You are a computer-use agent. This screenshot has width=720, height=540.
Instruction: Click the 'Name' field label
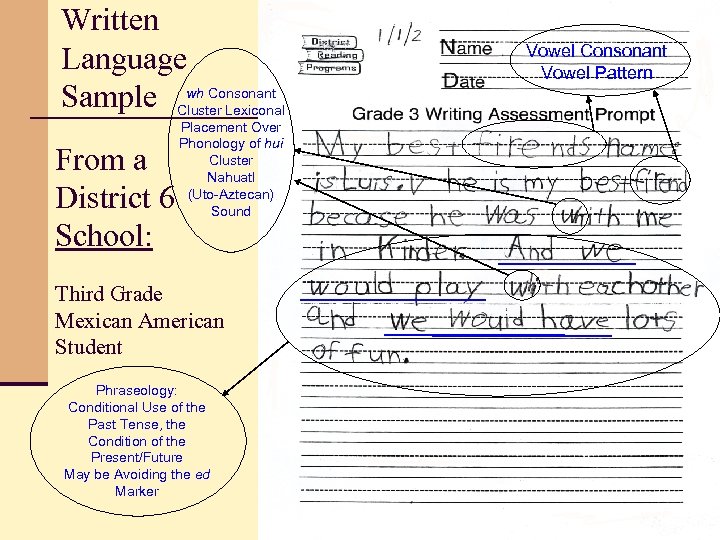point(466,48)
